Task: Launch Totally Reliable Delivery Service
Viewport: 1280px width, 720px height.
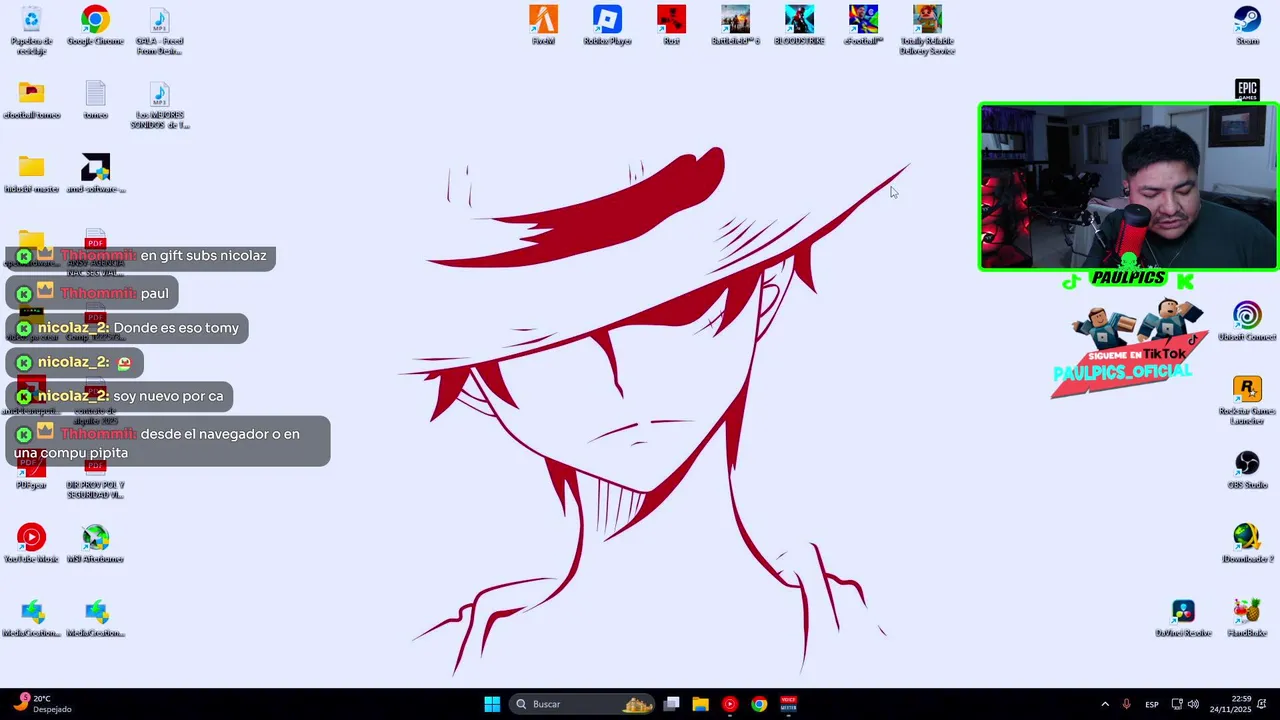Action: (x=927, y=30)
